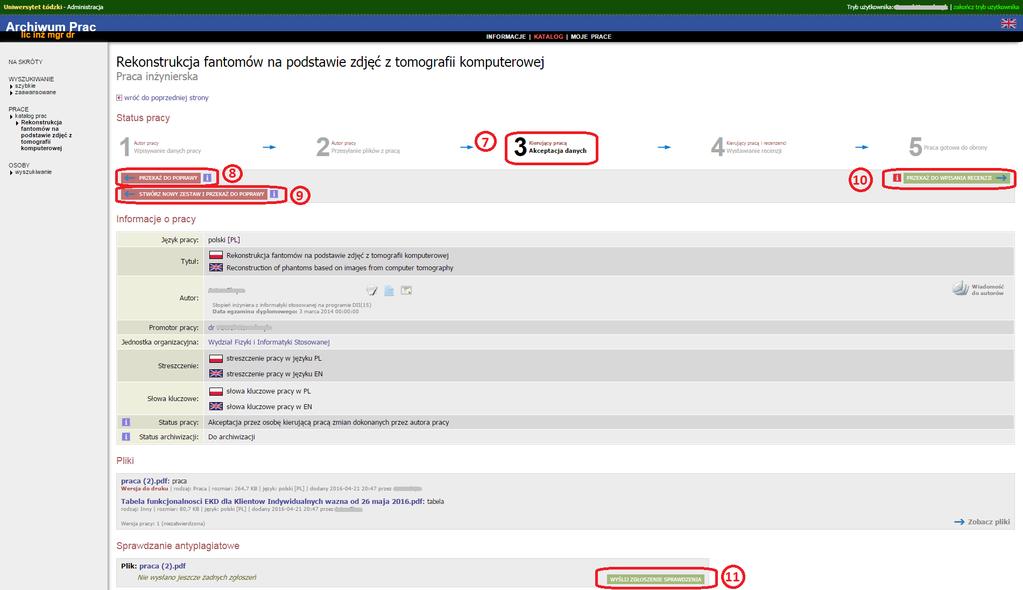The width and height of the screenshot is (1023, 590).
Task: Click streszczenie pracy w języku PL
Action: coord(274,358)
